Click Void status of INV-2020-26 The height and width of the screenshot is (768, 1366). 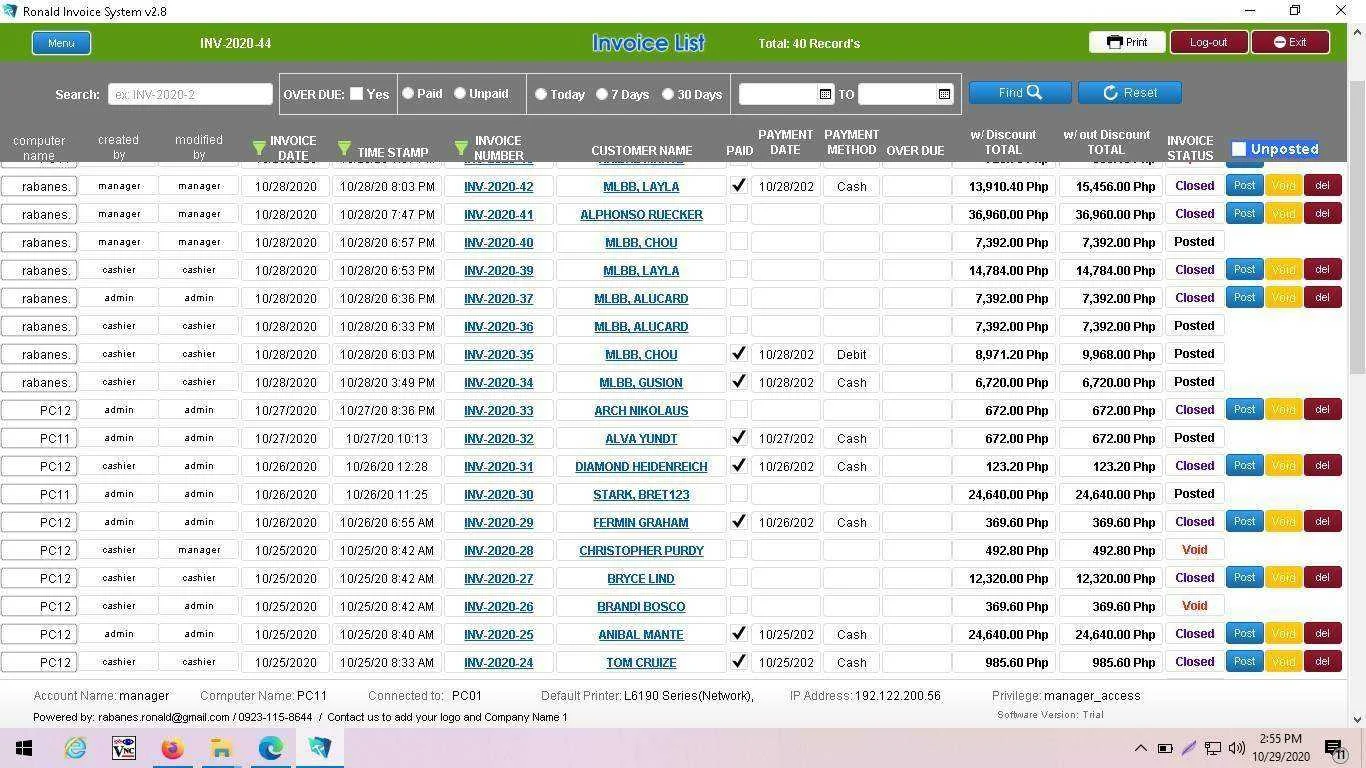click(1194, 606)
